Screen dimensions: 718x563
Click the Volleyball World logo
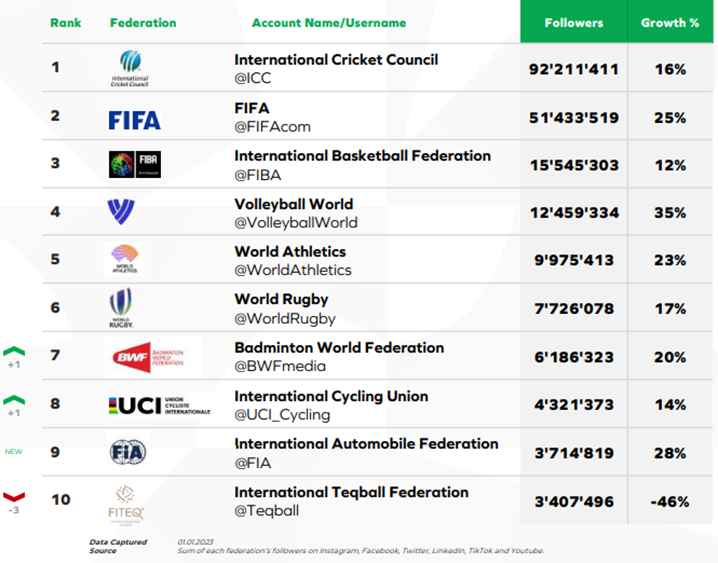[121, 212]
